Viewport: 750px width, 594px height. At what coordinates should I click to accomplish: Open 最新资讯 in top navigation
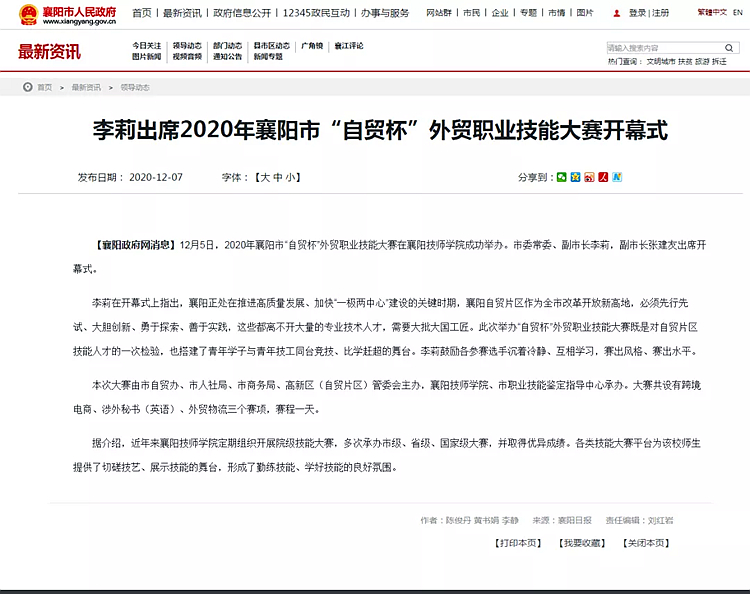pyautogui.click(x=182, y=13)
